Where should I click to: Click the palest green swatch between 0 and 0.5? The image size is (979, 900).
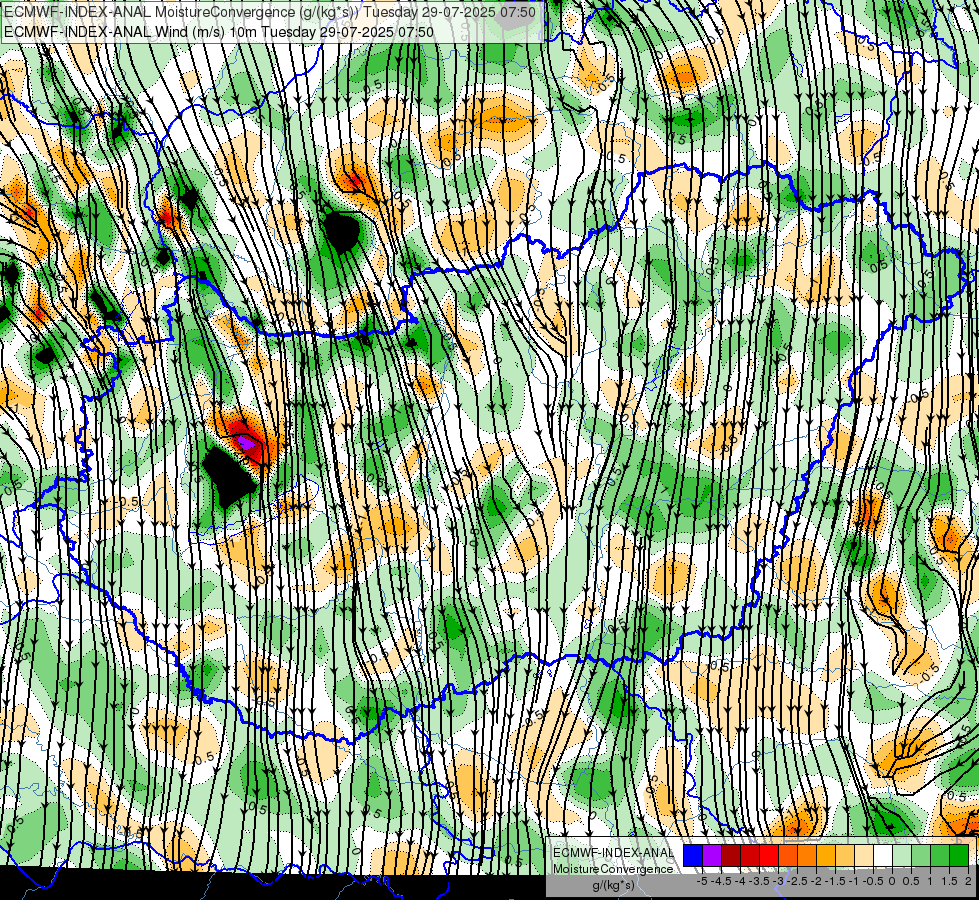point(902,856)
